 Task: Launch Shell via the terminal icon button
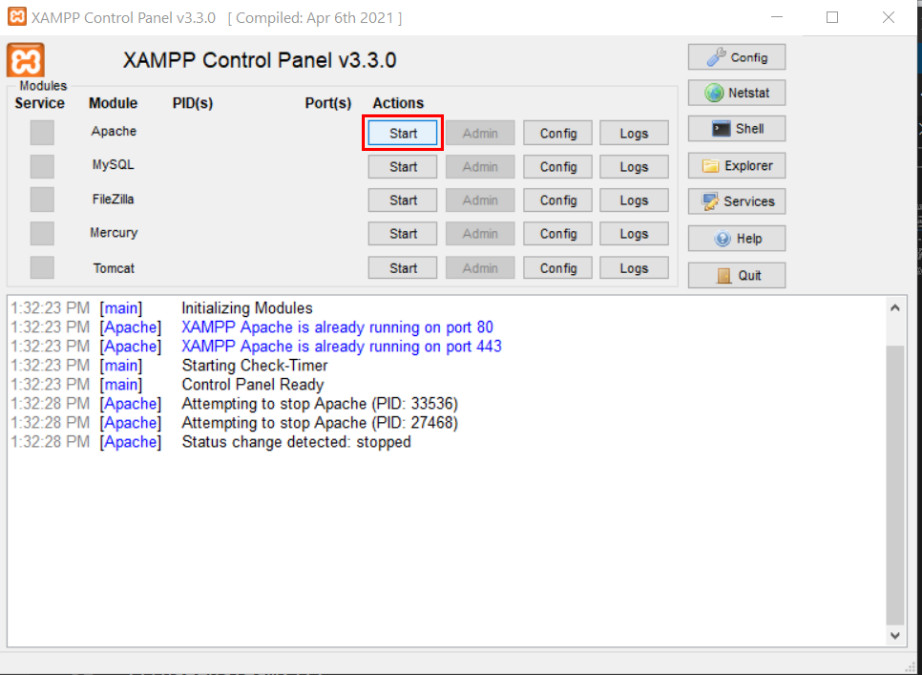tap(737, 128)
